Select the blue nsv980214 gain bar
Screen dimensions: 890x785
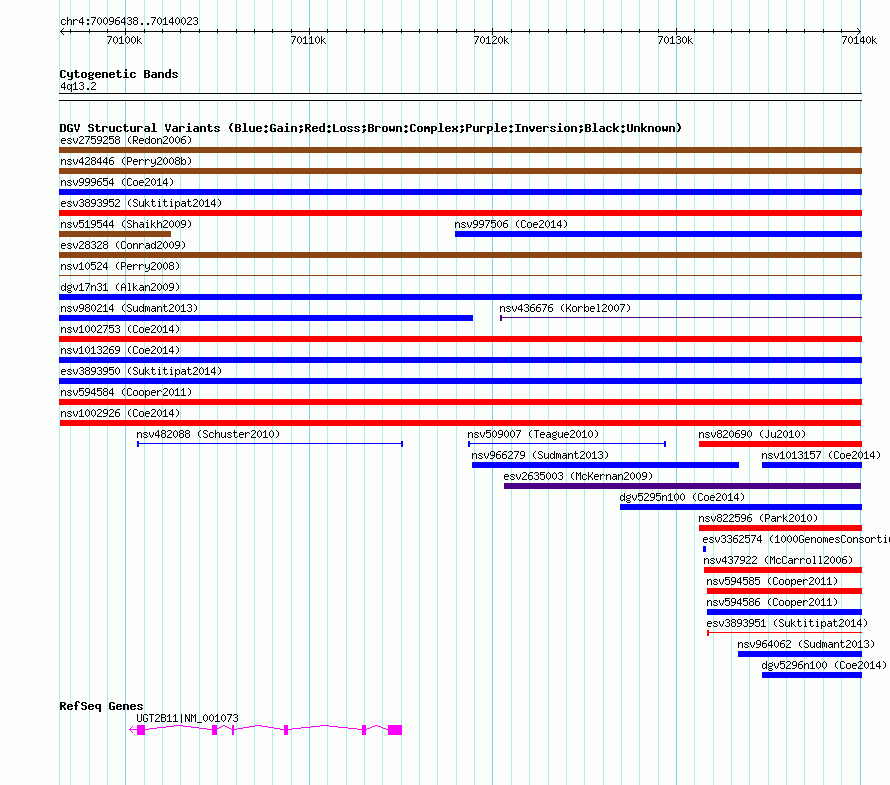click(x=266, y=318)
